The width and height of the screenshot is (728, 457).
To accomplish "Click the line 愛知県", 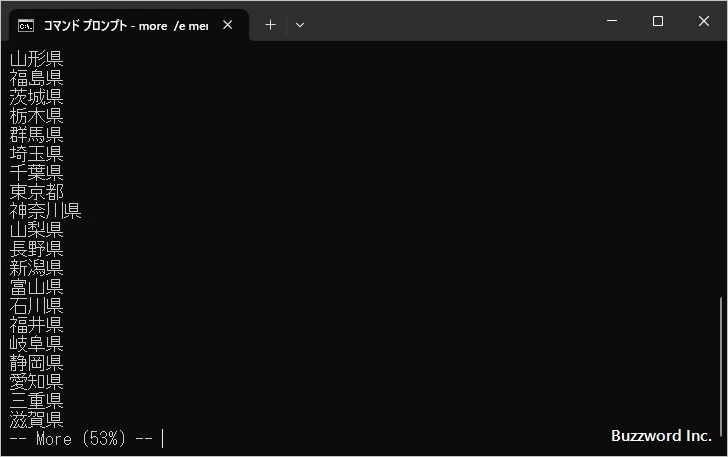I will 36,382.
